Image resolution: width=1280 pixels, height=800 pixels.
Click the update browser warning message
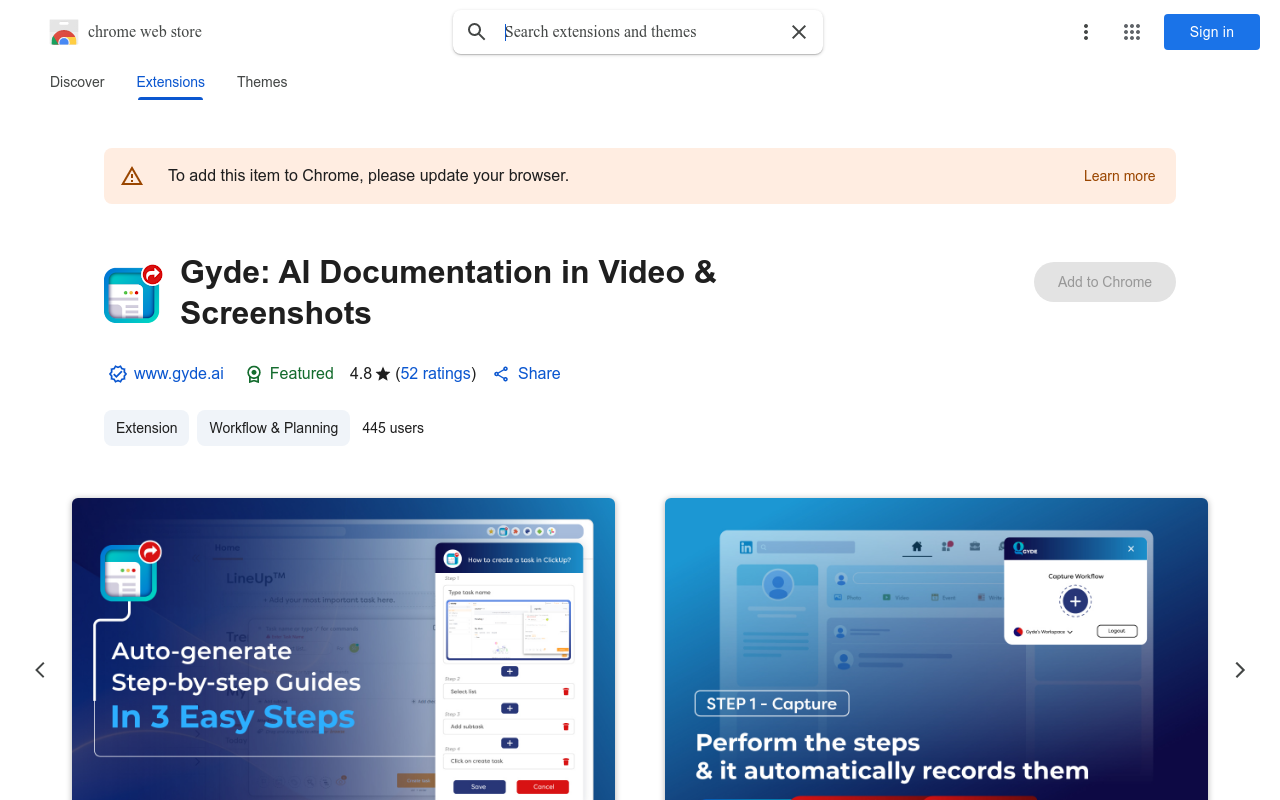pyautogui.click(x=368, y=176)
